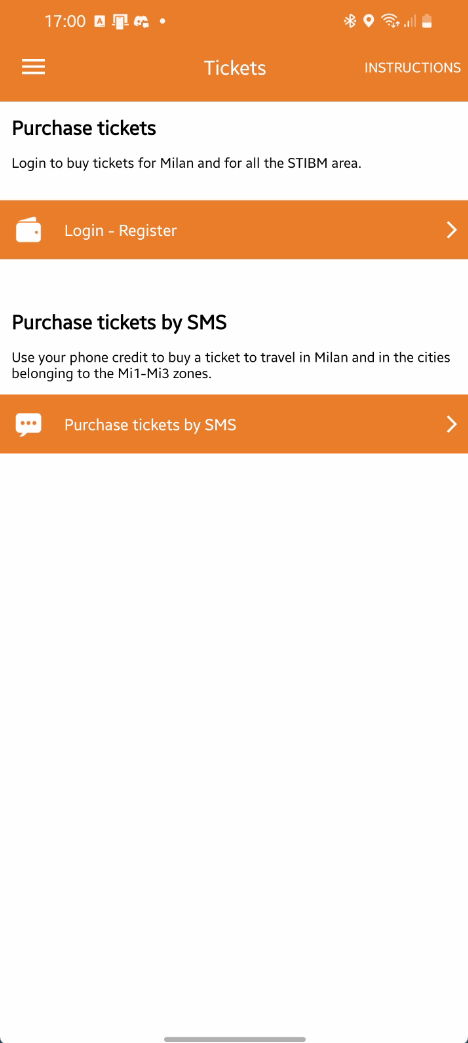The height and width of the screenshot is (1043, 468).
Task: Tap the Tickets header title
Action: click(x=235, y=68)
